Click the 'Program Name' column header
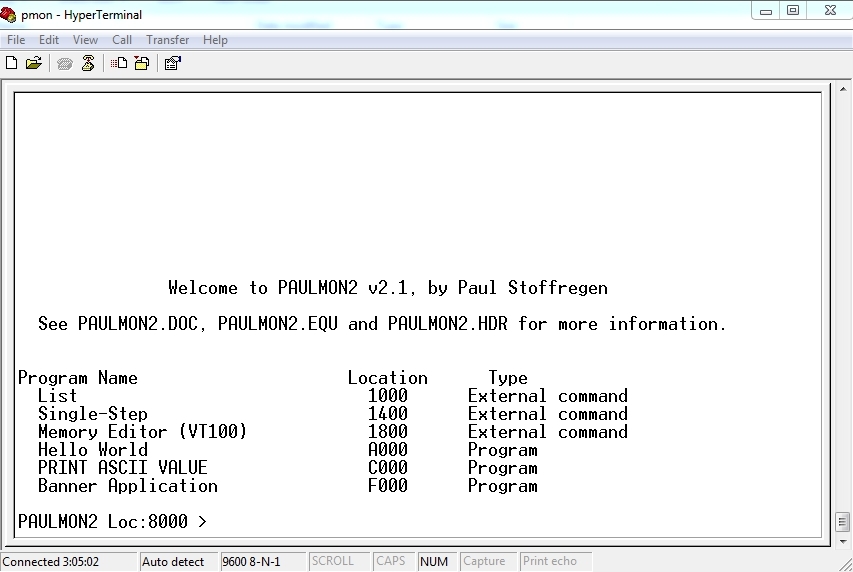The width and height of the screenshot is (853, 572). (x=78, y=378)
